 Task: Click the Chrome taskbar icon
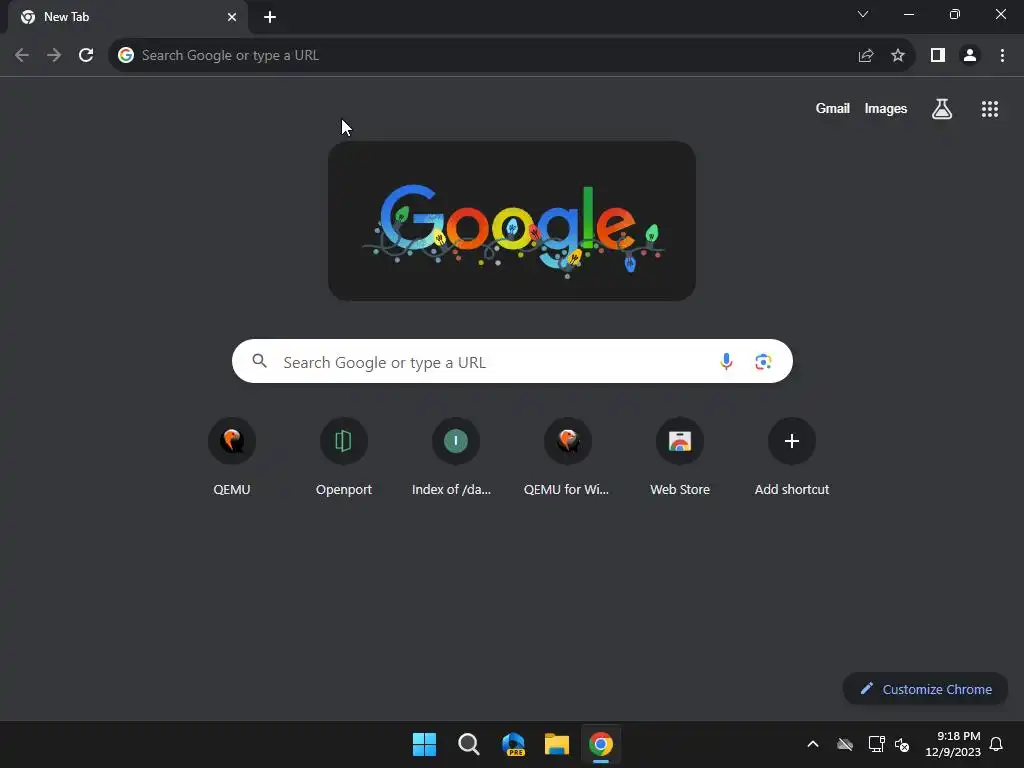(x=601, y=744)
